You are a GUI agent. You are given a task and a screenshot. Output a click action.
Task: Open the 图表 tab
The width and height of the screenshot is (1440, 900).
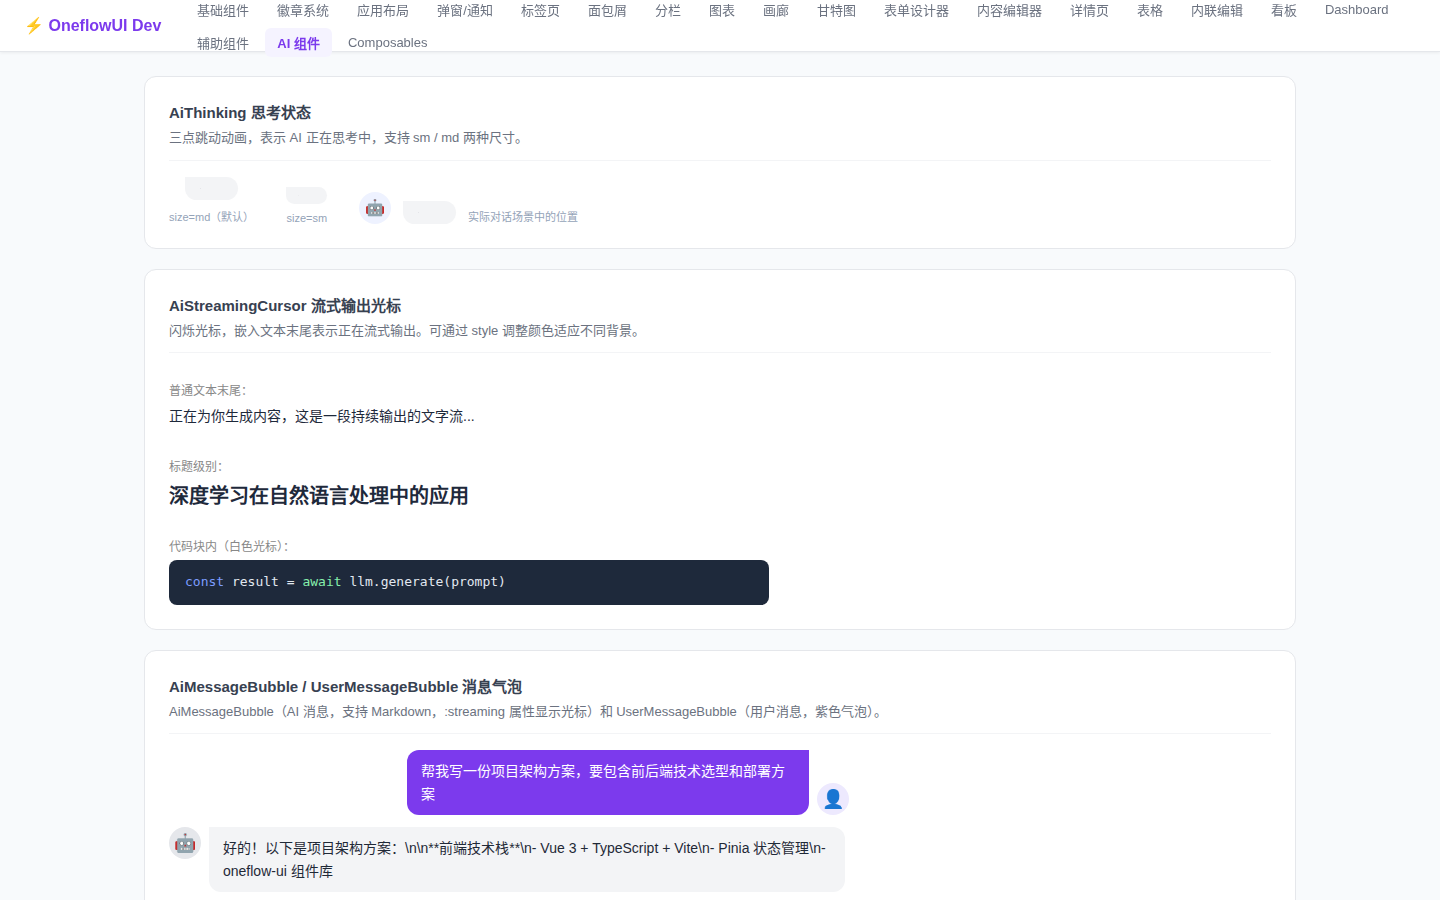pyautogui.click(x=722, y=11)
